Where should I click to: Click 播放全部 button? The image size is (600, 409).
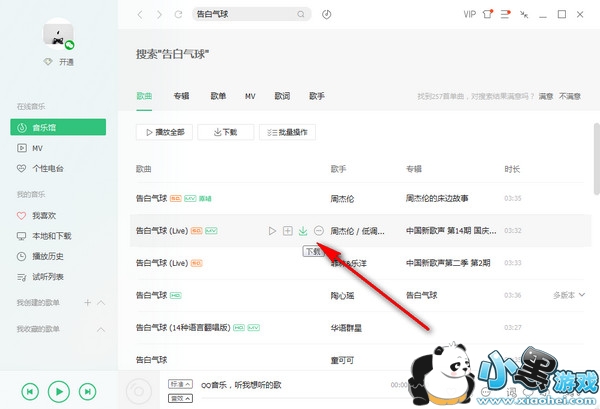164,132
